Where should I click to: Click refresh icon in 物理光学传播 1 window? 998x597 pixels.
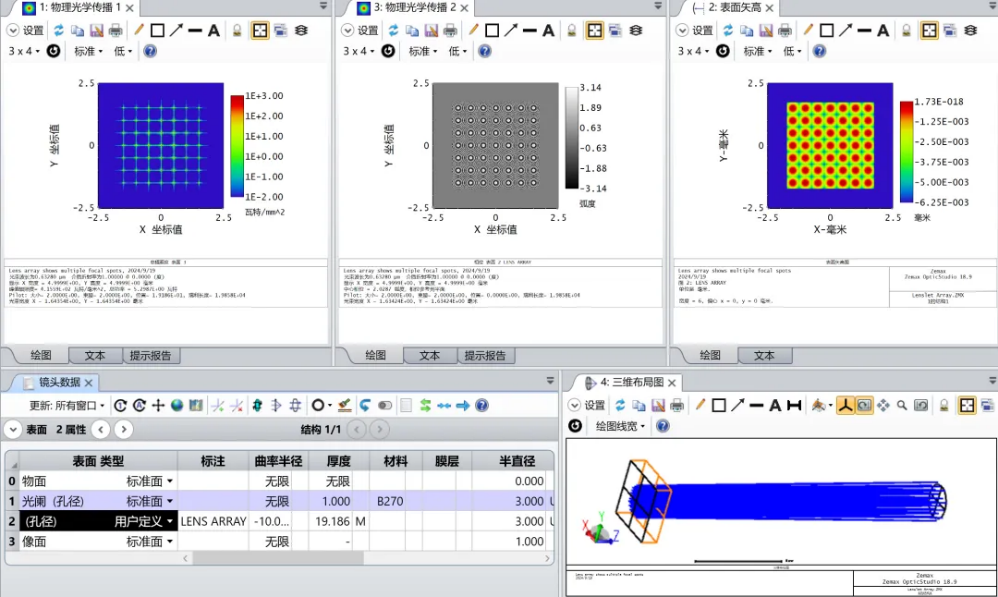point(59,30)
